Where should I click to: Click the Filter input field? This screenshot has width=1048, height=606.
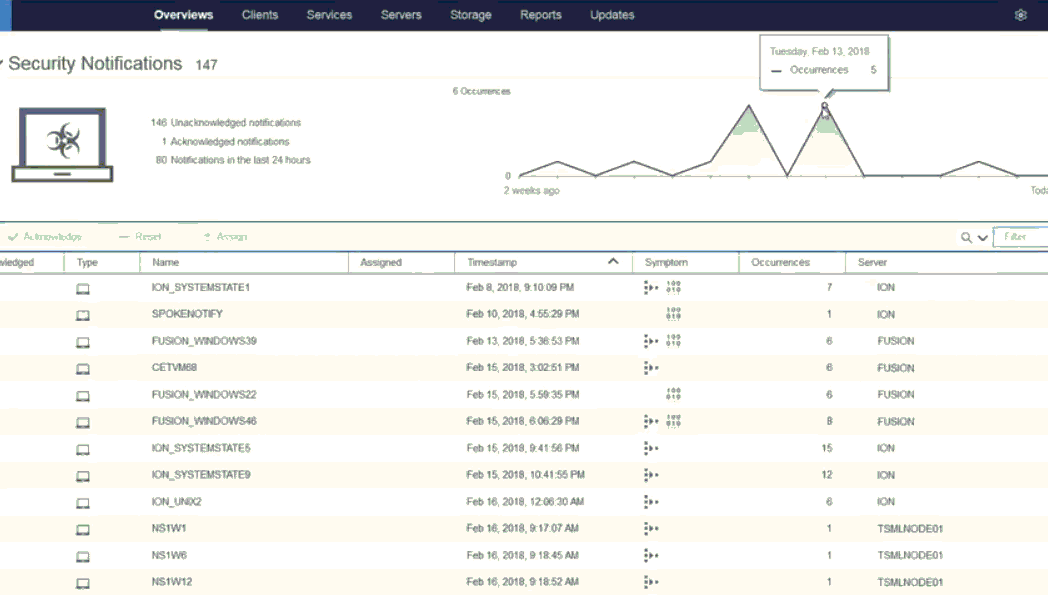[1022, 237]
